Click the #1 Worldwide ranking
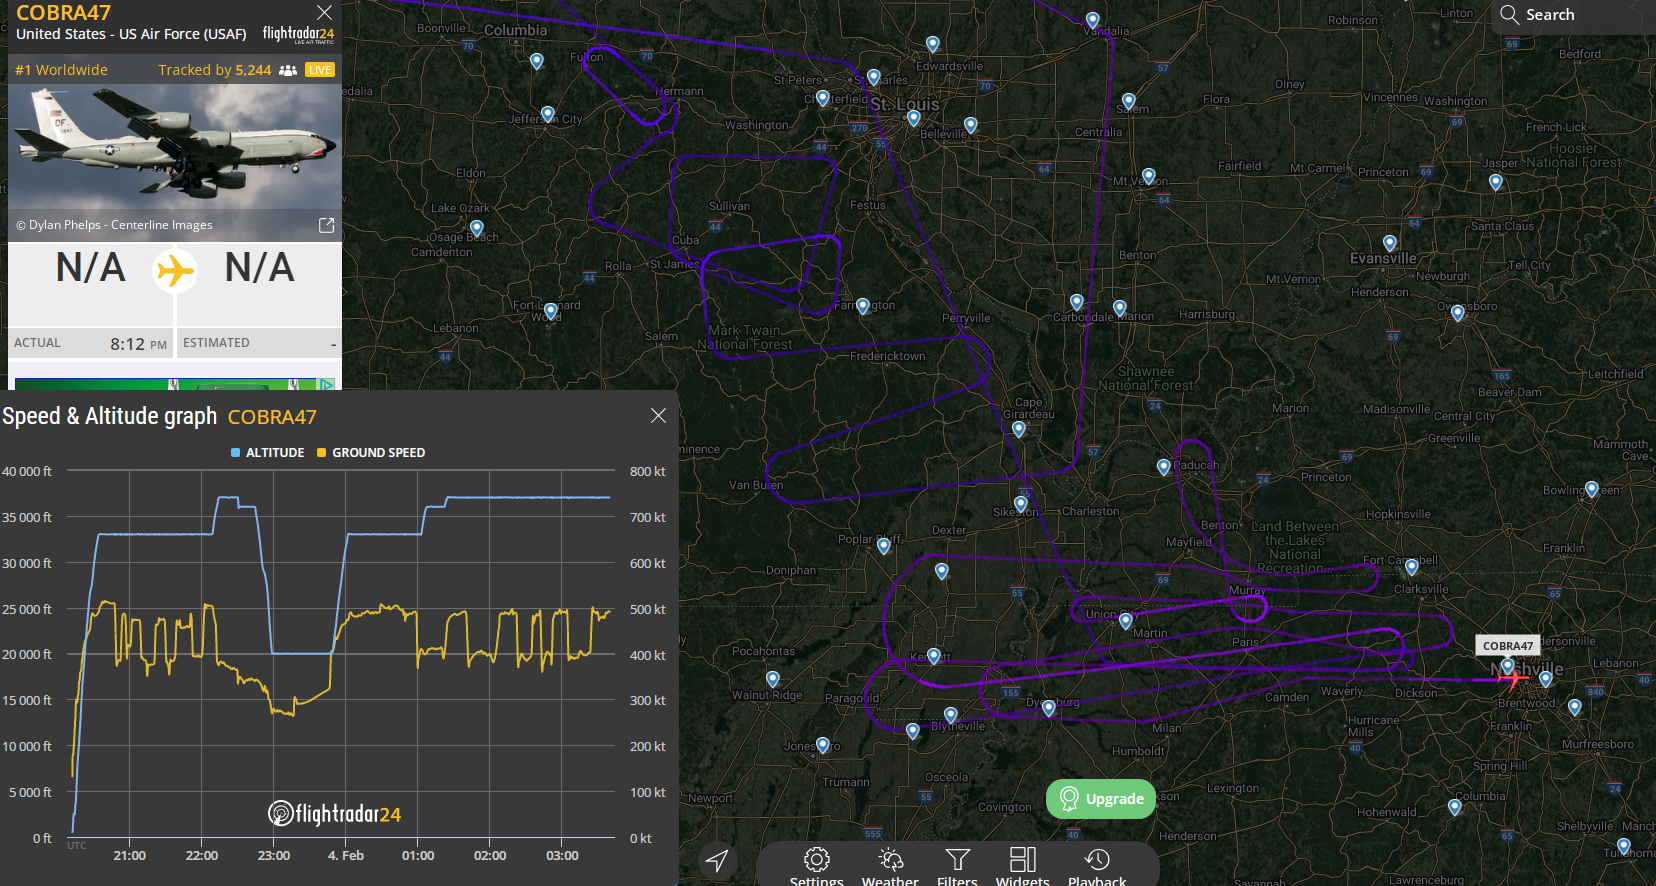Viewport: 1656px width, 886px height. click(x=62, y=70)
